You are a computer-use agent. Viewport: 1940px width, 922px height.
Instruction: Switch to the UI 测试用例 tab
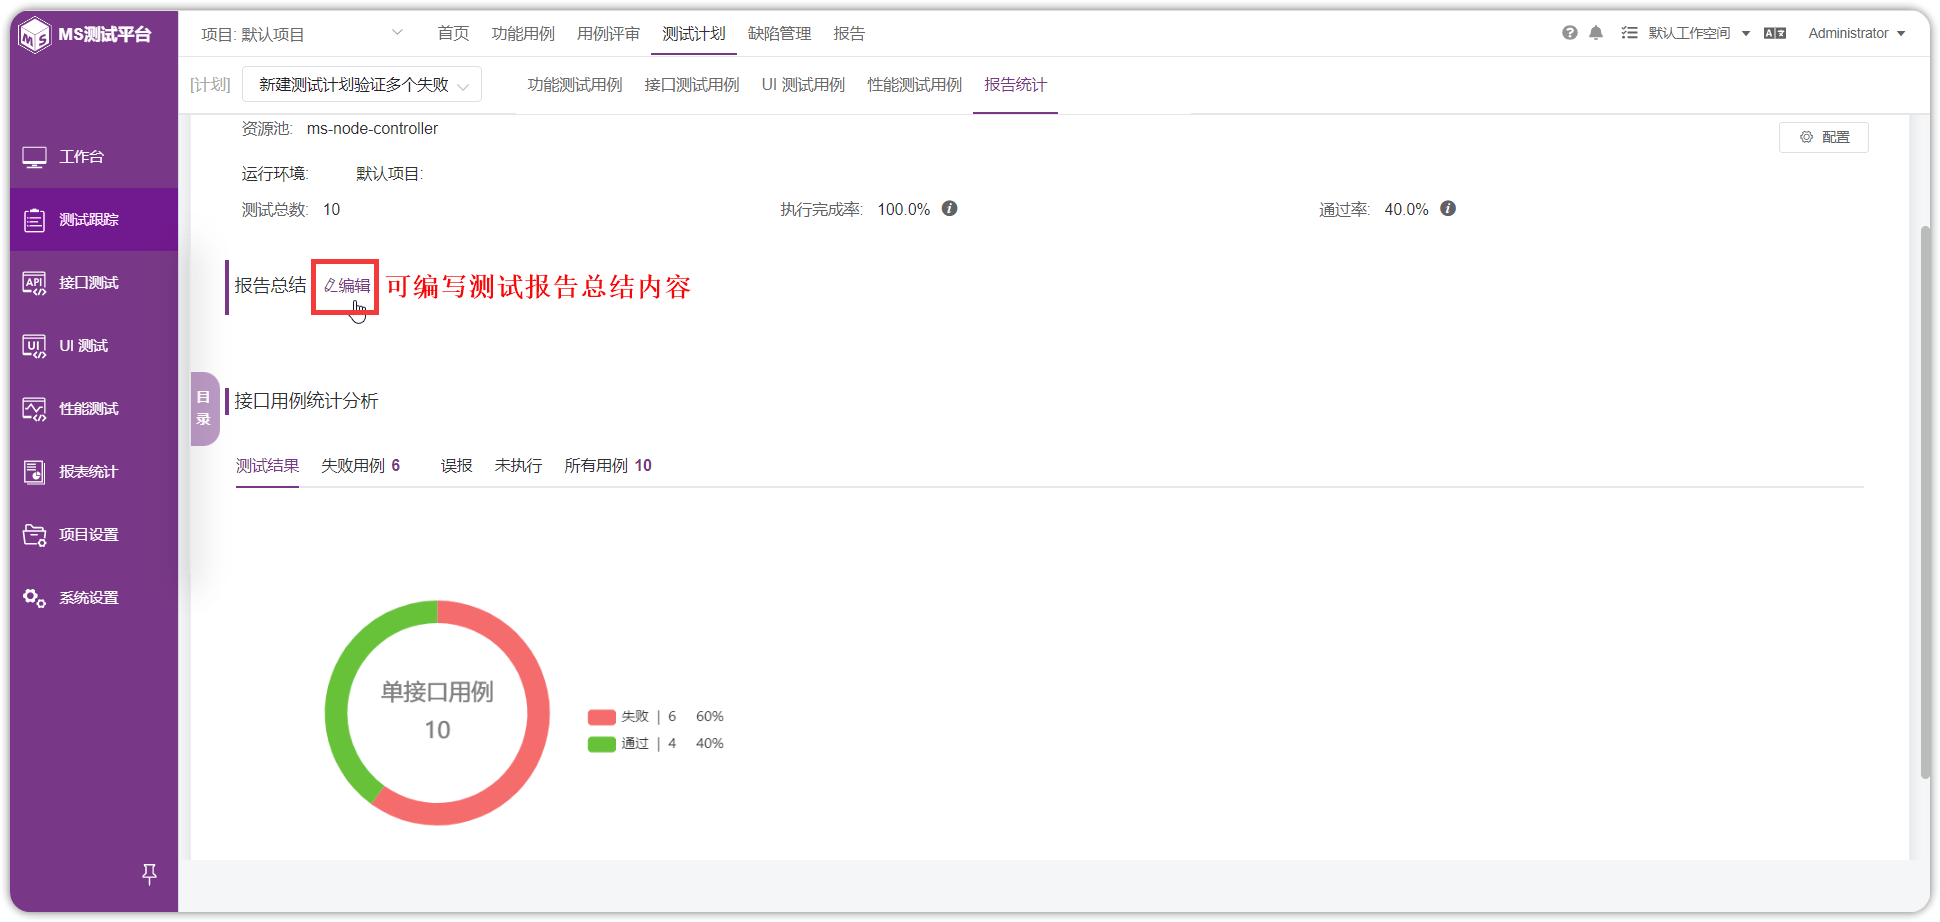pos(803,85)
